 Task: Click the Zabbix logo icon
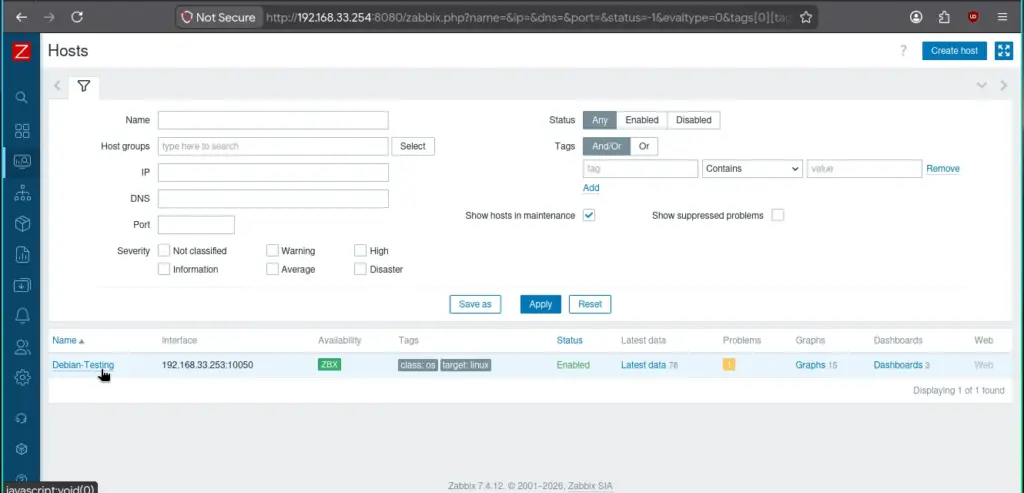point(22,52)
